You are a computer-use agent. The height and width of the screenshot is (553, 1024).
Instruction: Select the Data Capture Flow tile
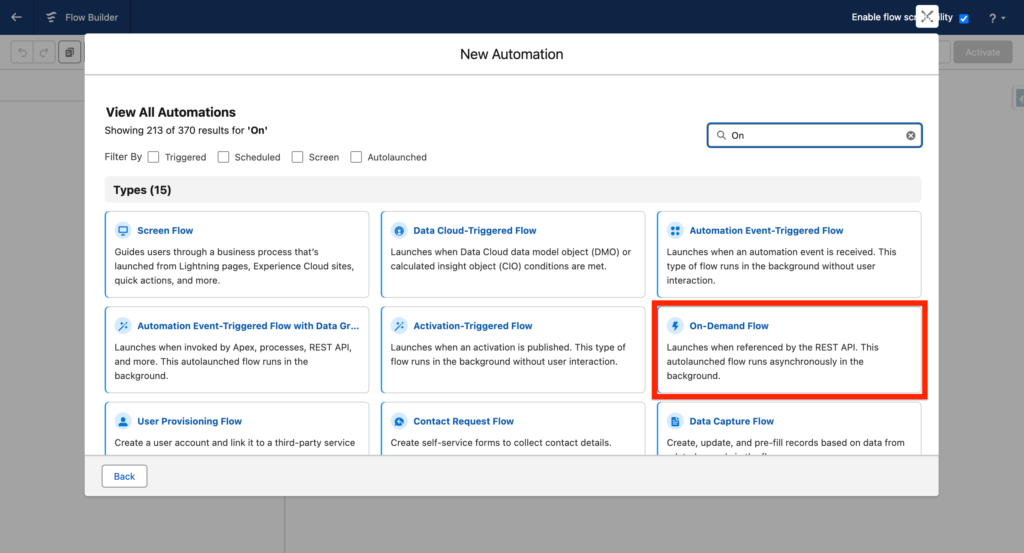point(790,430)
